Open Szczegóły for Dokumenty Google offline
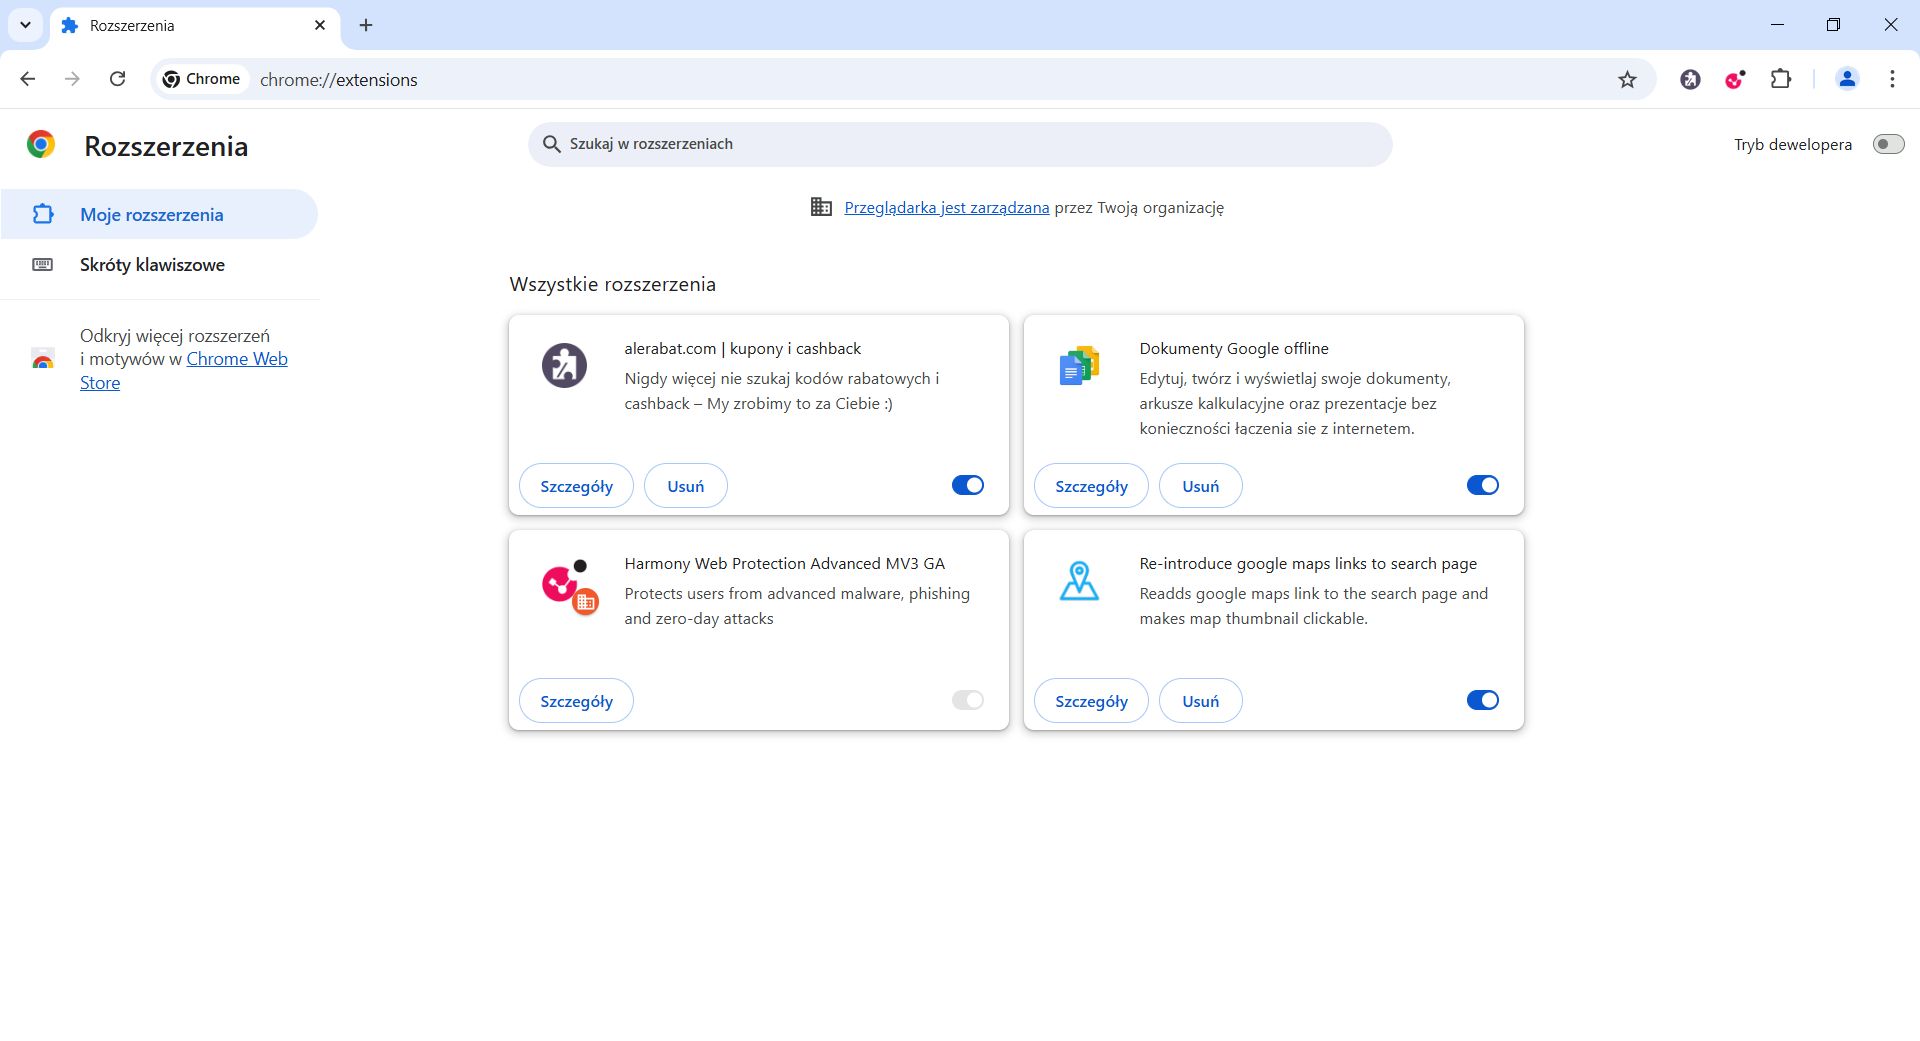This screenshot has width=1920, height=1041. pyautogui.click(x=1091, y=486)
